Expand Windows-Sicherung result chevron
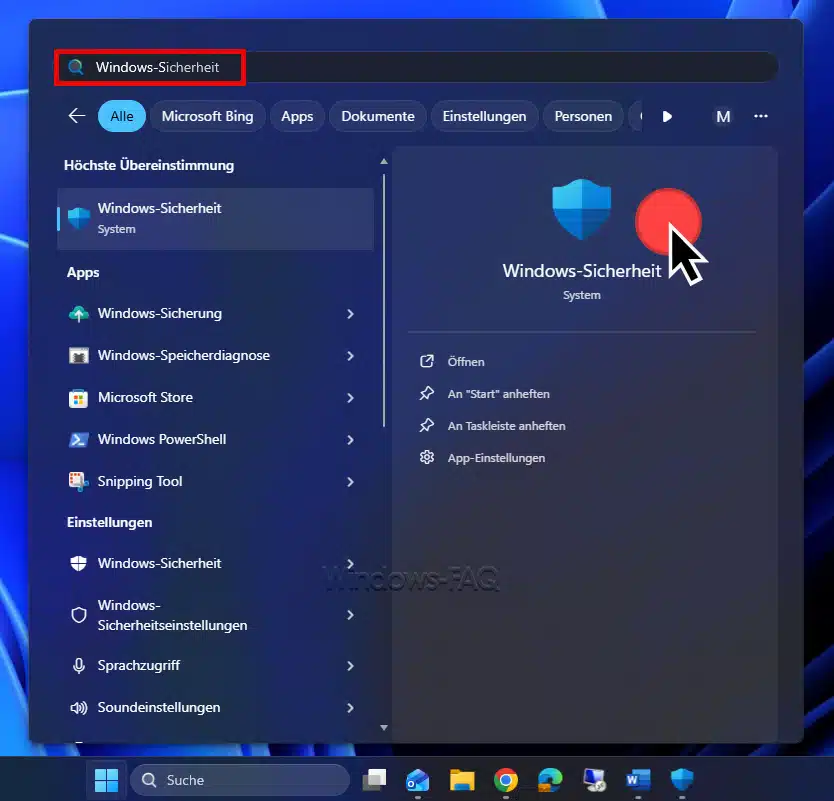Image resolution: width=834 pixels, height=801 pixels. click(350, 314)
